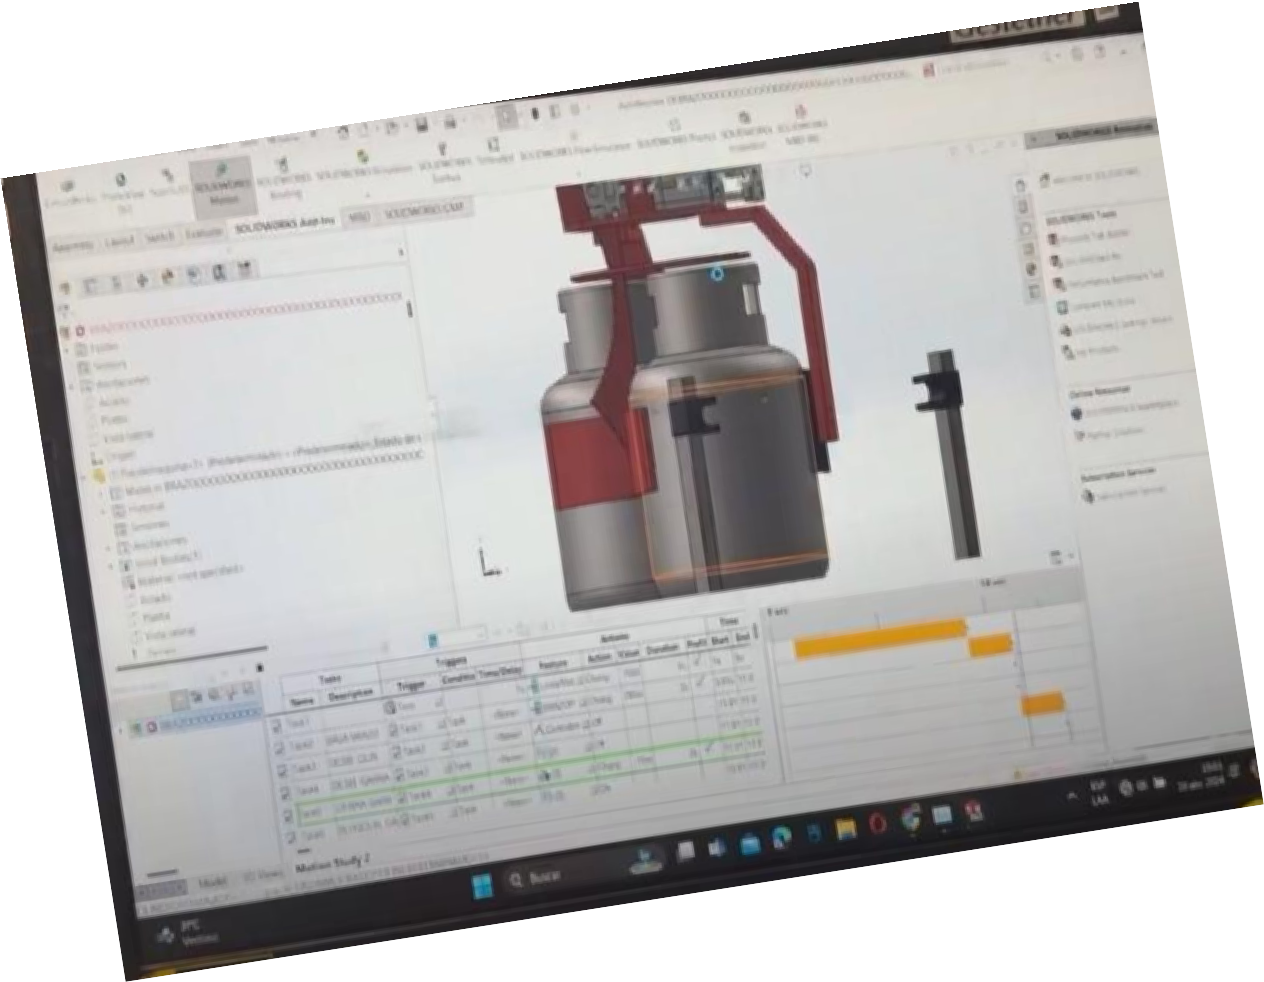This screenshot has width=1264, height=982.
Task: Click the Save icon in quick access toolbar
Action: point(424,124)
